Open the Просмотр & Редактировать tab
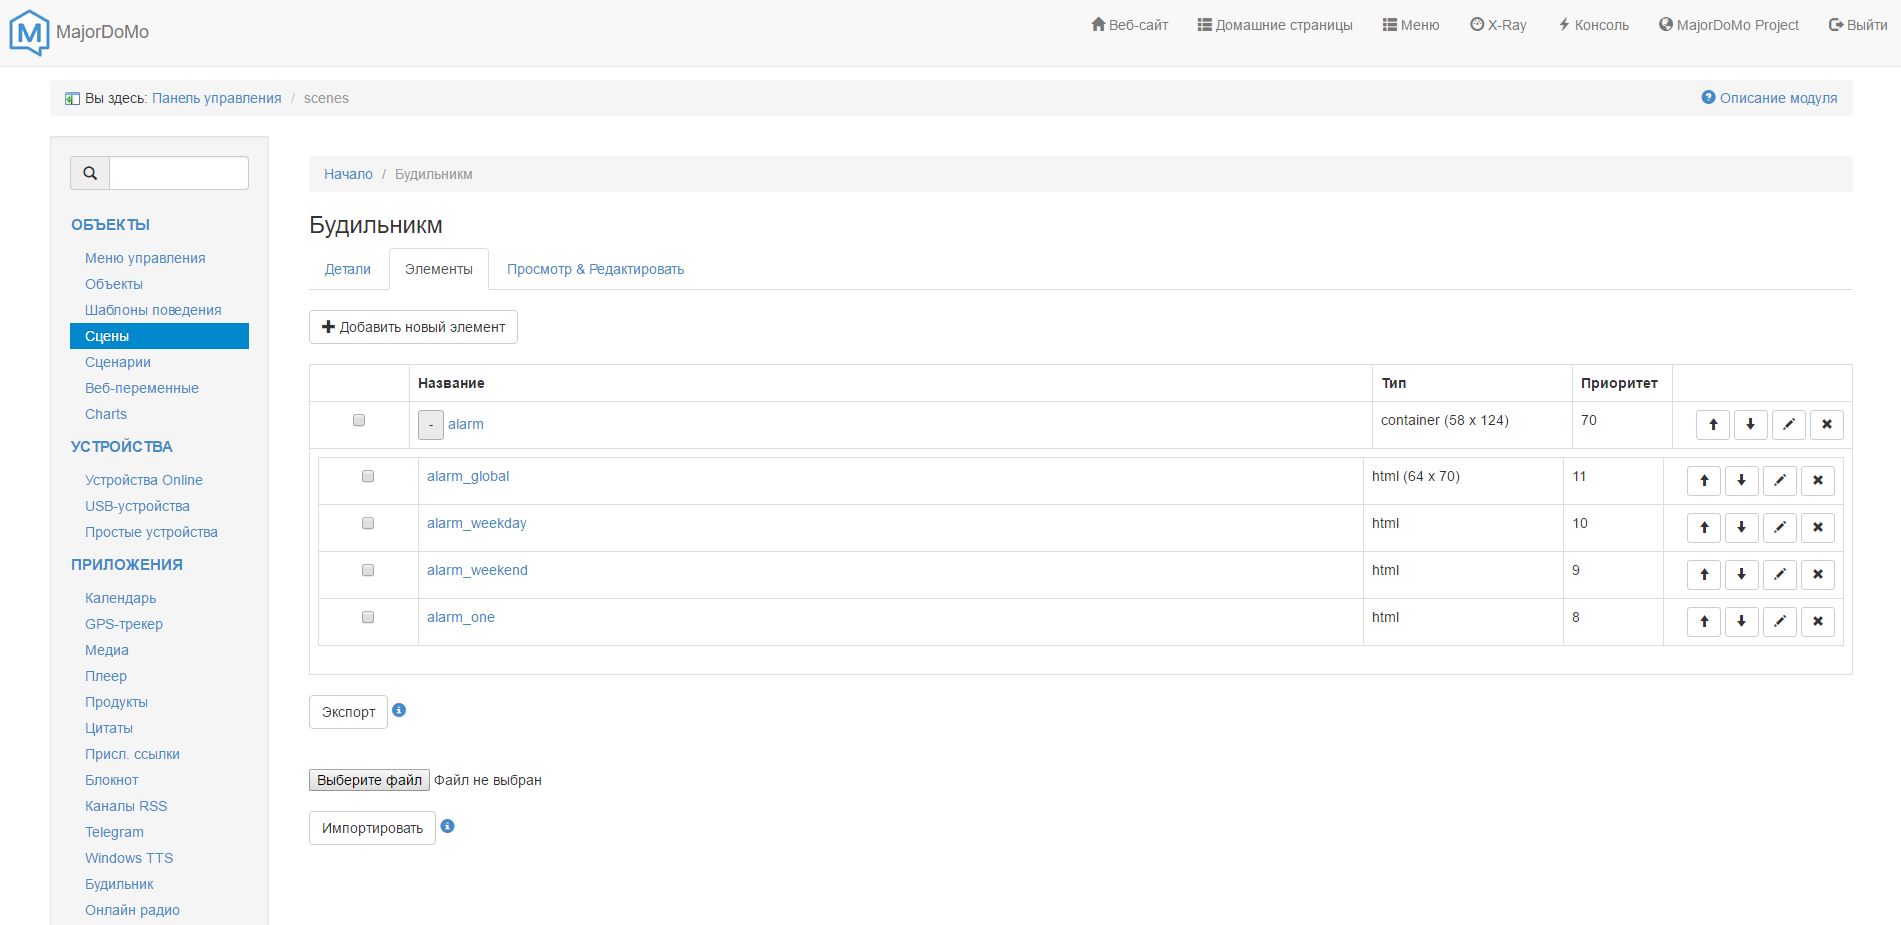This screenshot has width=1901, height=925. point(595,269)
